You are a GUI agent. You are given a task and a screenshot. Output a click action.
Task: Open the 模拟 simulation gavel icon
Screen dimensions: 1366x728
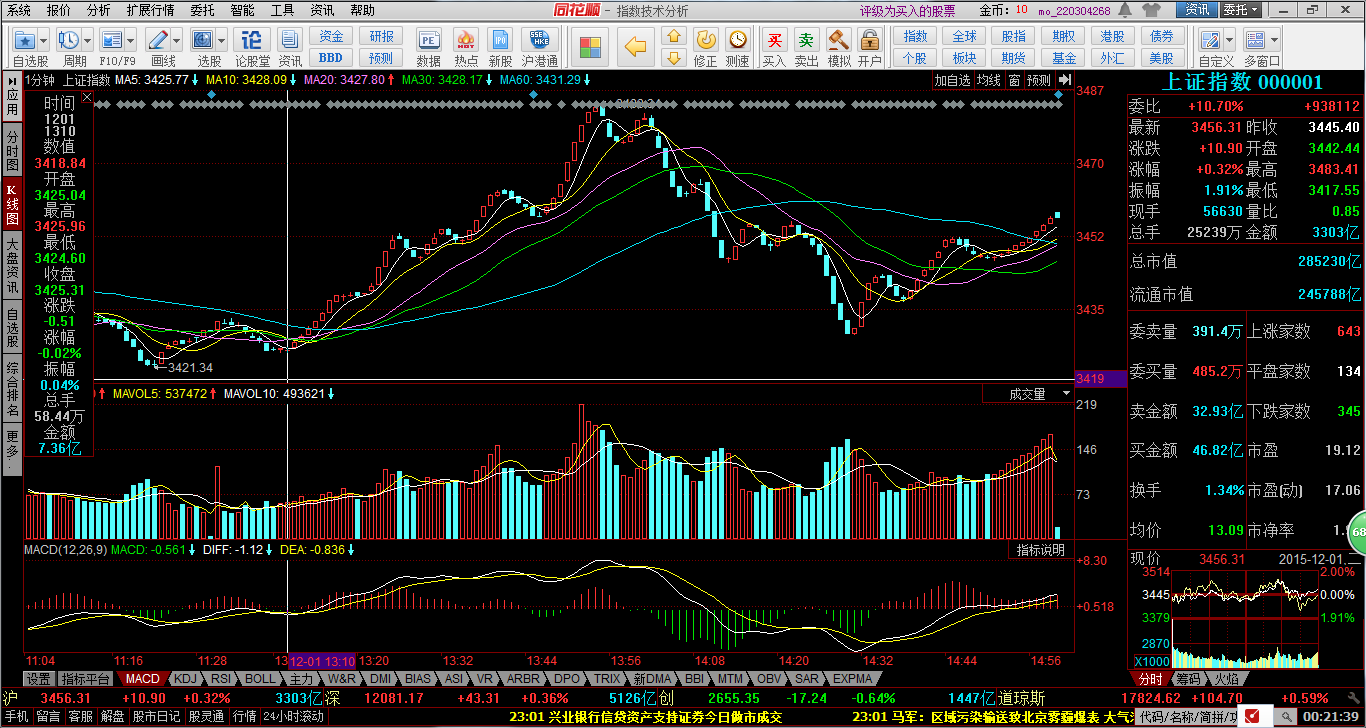[838, 40]
